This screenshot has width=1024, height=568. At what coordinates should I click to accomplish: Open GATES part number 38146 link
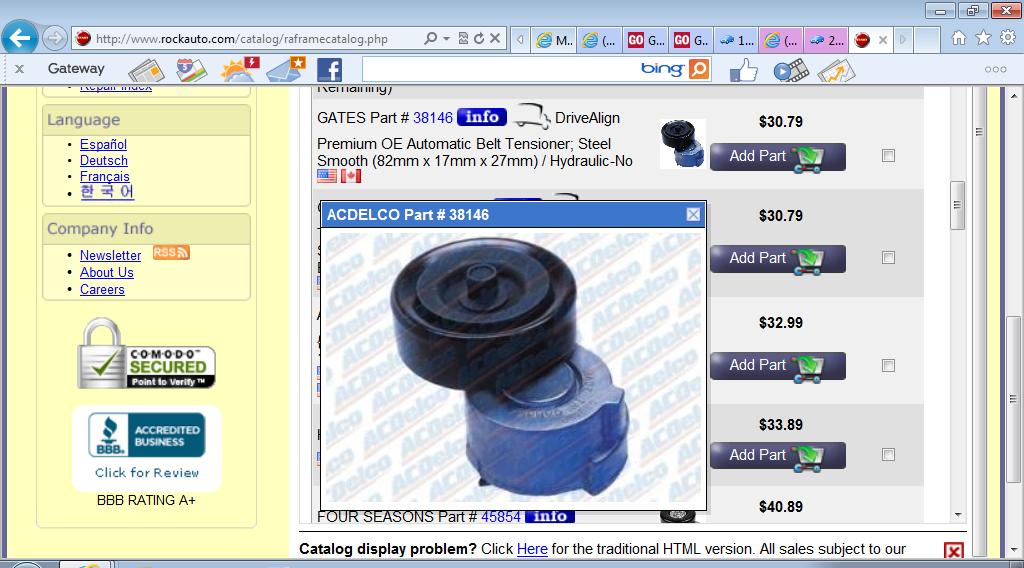pyautogui.click(x=432, y=118)
